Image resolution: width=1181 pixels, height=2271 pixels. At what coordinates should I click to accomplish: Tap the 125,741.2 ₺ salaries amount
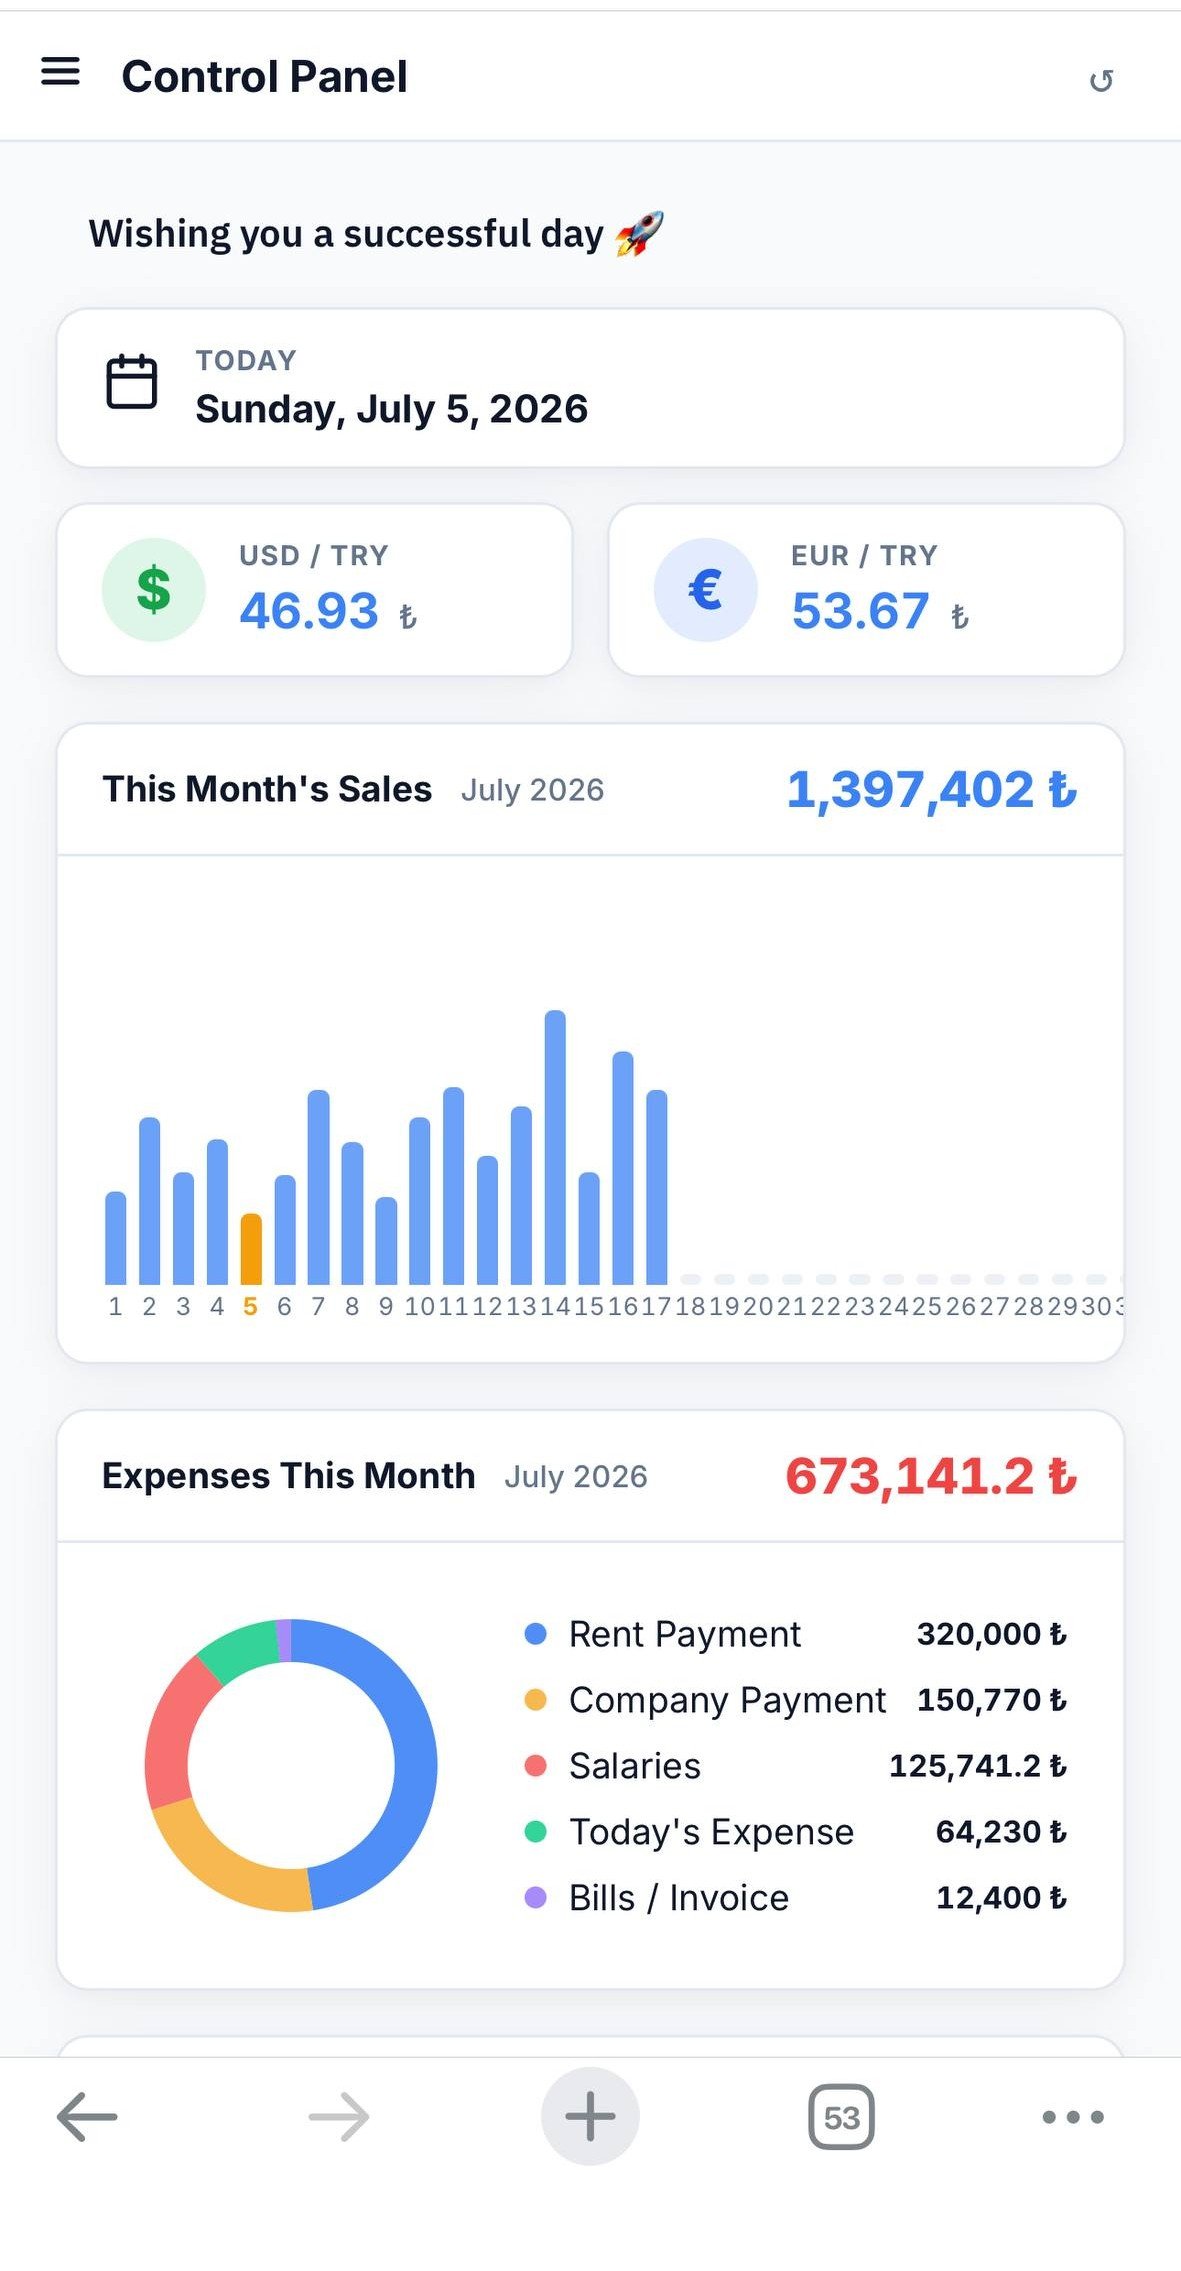(x=978, y=1766)
